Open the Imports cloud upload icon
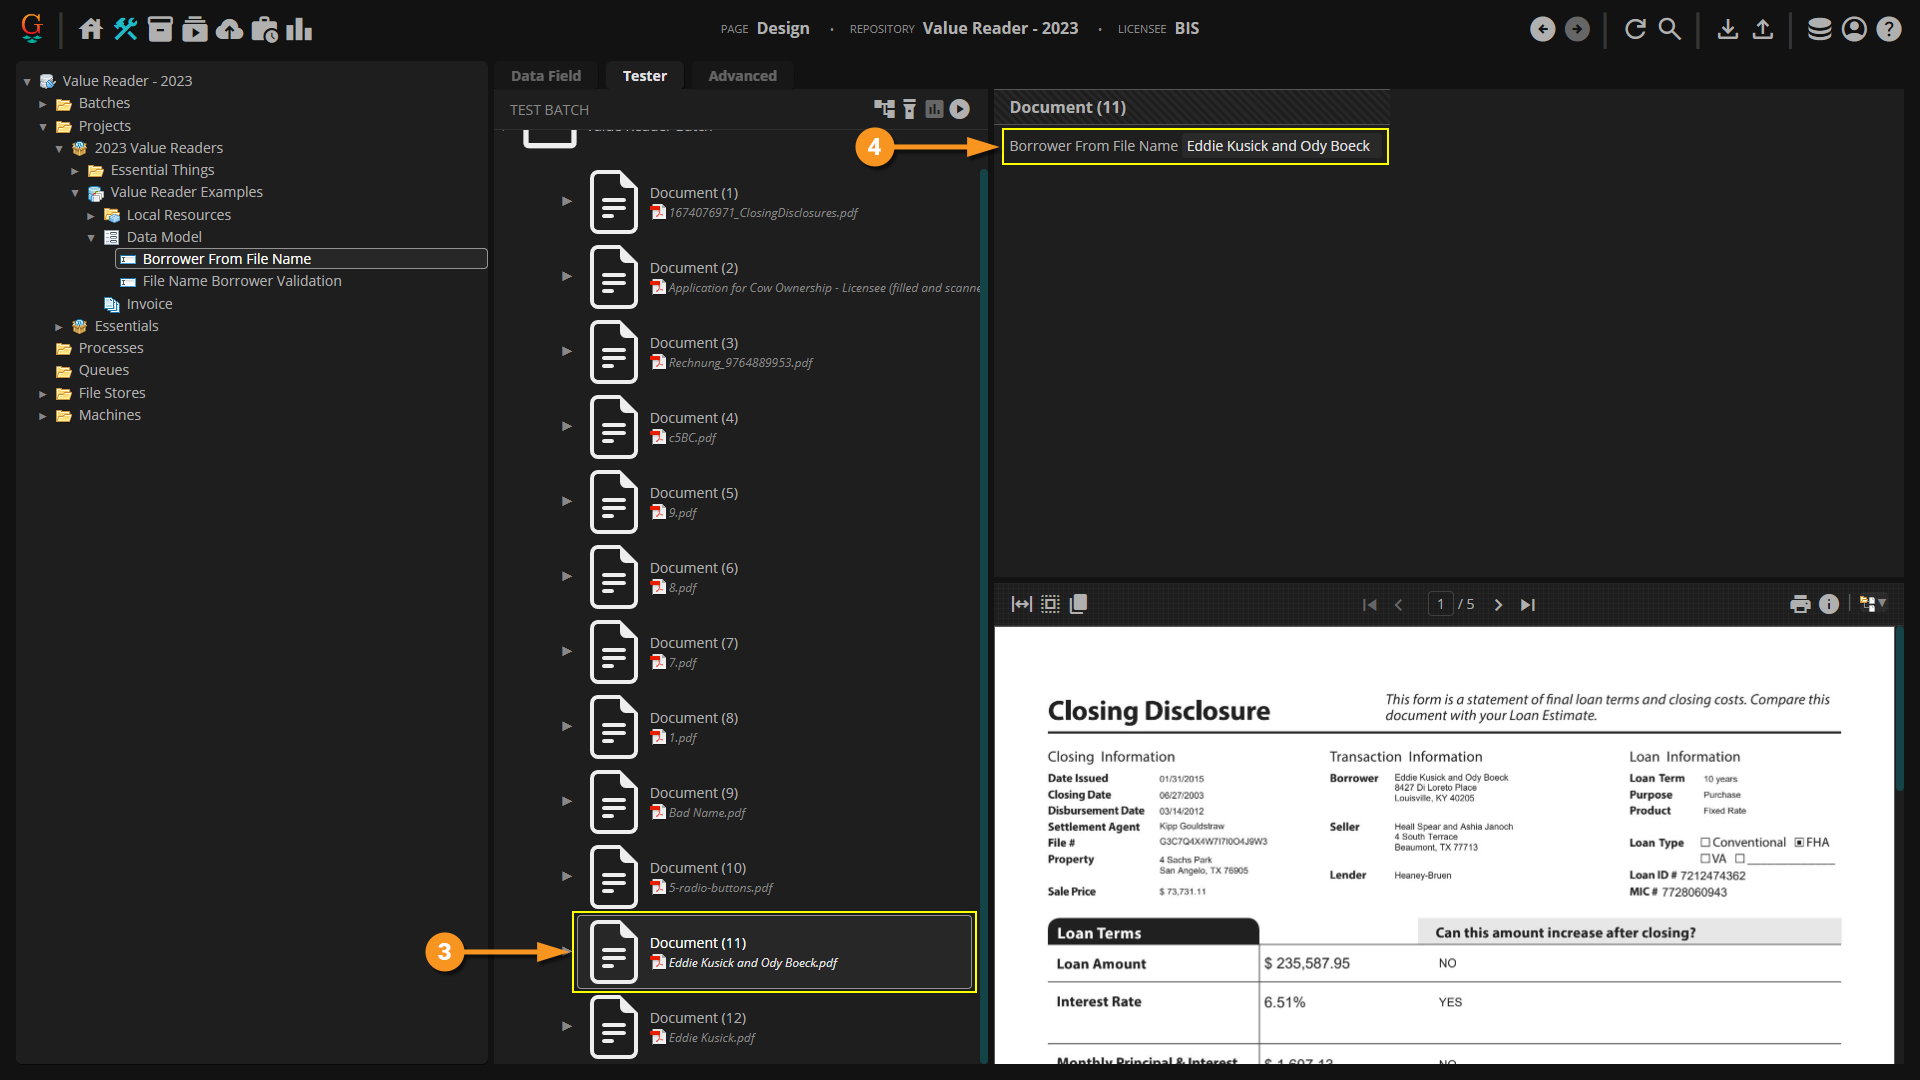This screenshot has width=1920, height=1080. pos(229,29)
